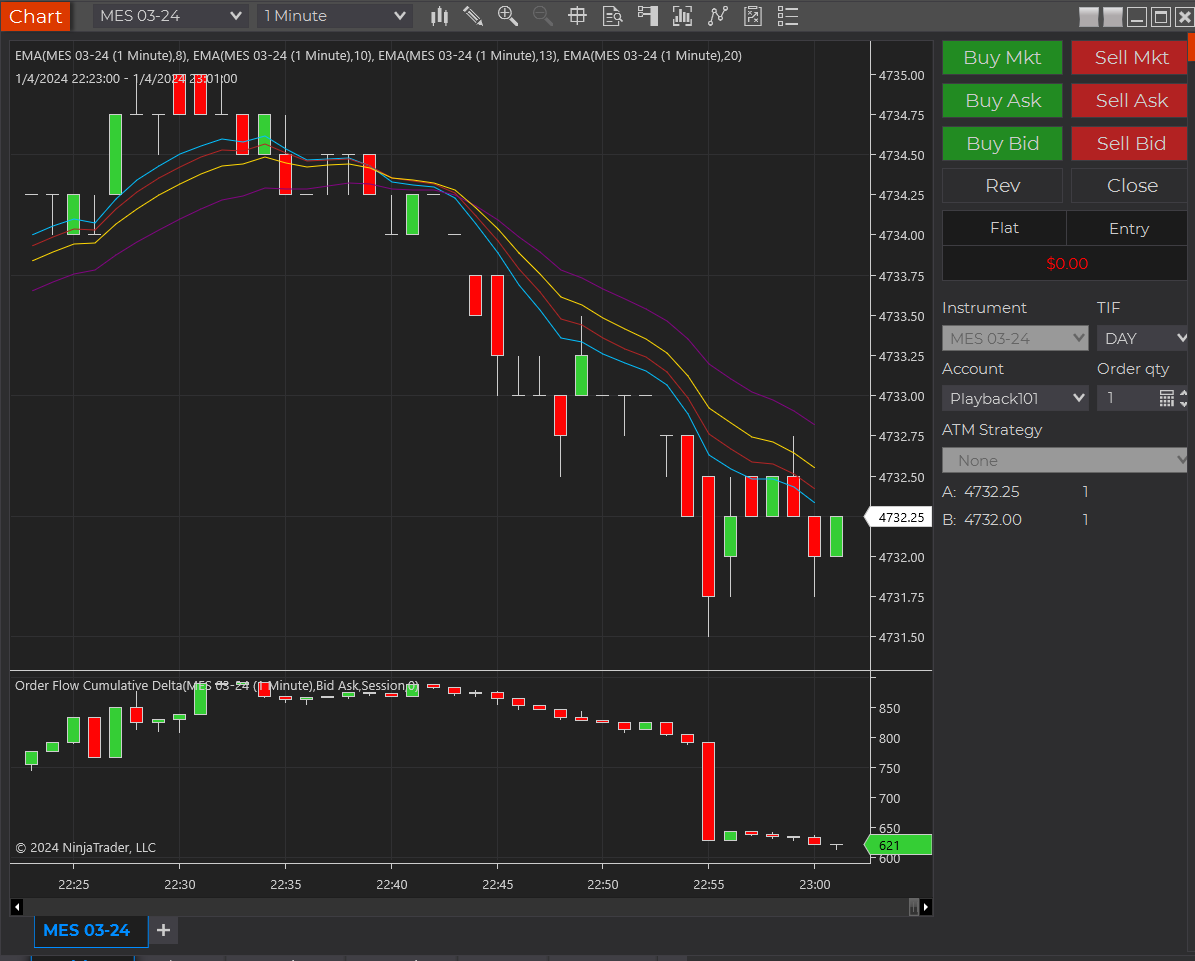The image size is (1195, 961).
Task: Click the 22:40 time axis label
Action: [x=391, y=885]
